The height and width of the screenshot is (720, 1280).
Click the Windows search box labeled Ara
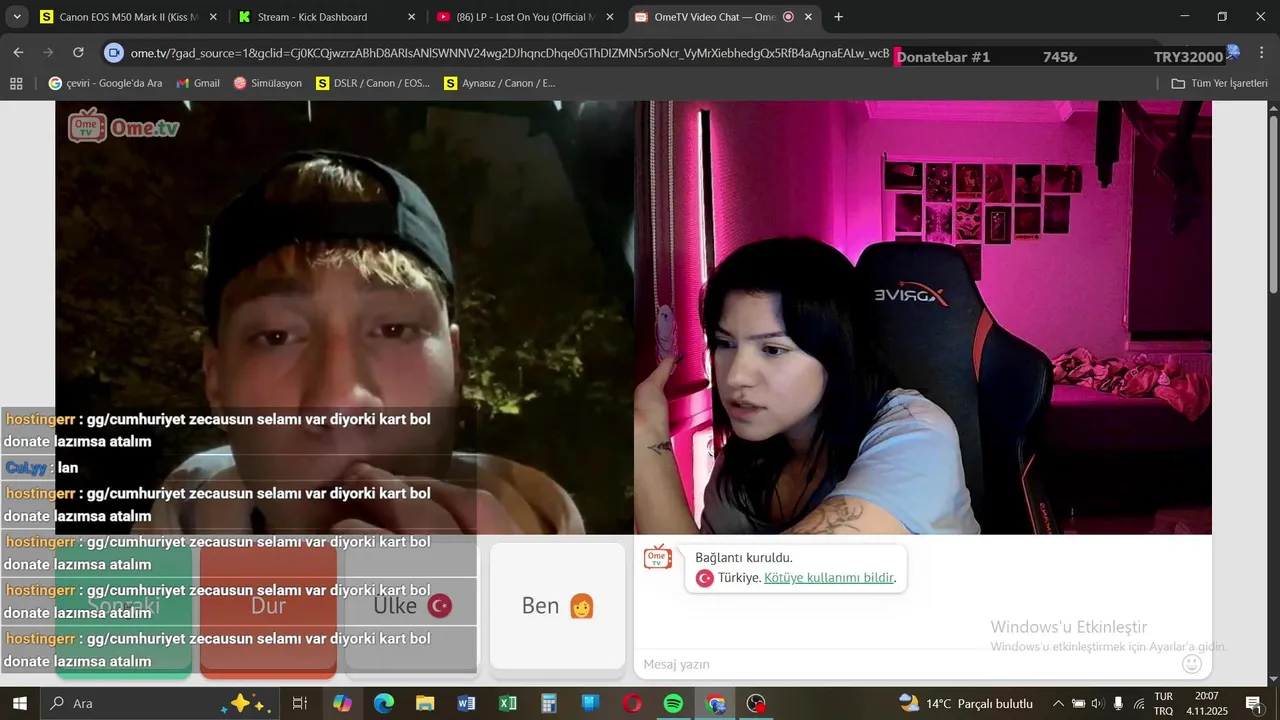tap(160, 703)
